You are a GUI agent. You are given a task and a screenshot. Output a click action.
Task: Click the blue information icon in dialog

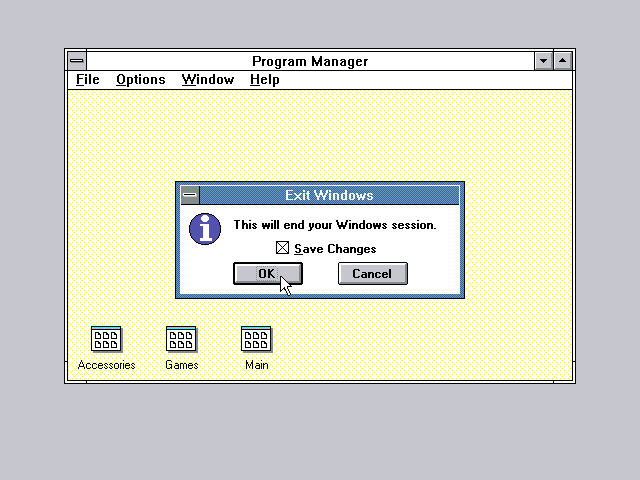[x=205, y=229]
